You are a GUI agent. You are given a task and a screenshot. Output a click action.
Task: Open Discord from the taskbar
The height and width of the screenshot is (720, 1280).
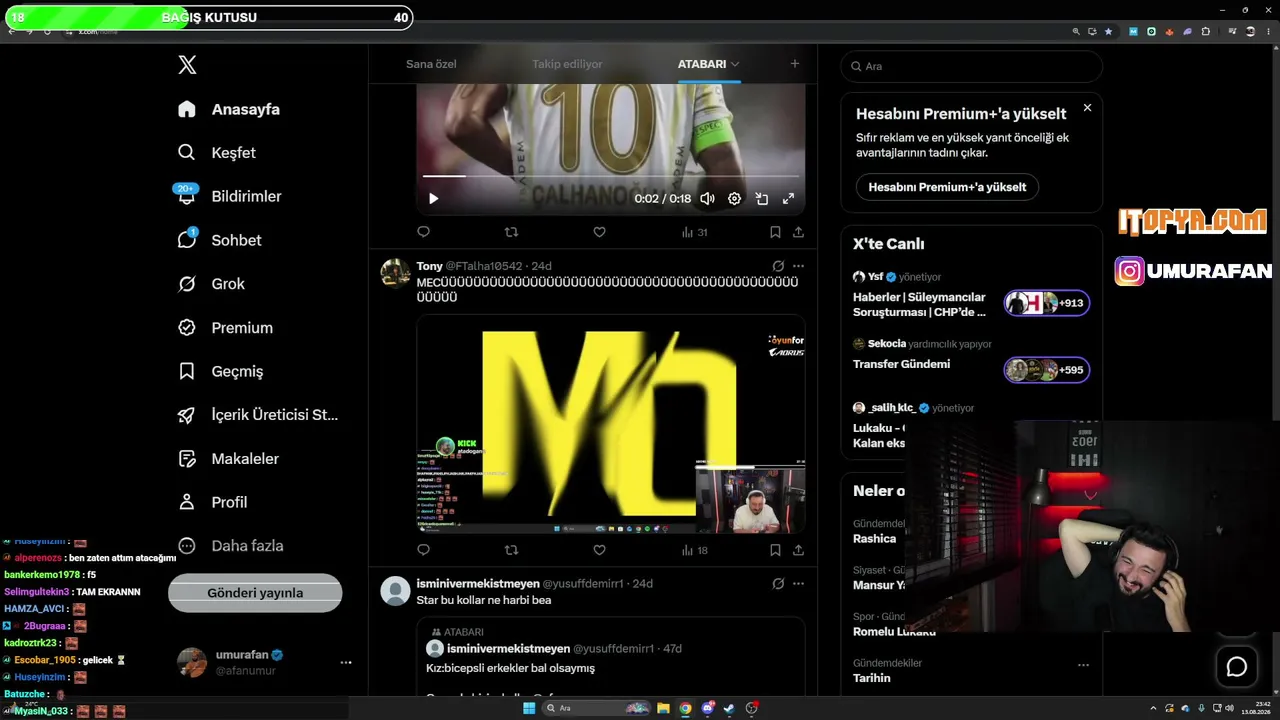pos(708,709)
